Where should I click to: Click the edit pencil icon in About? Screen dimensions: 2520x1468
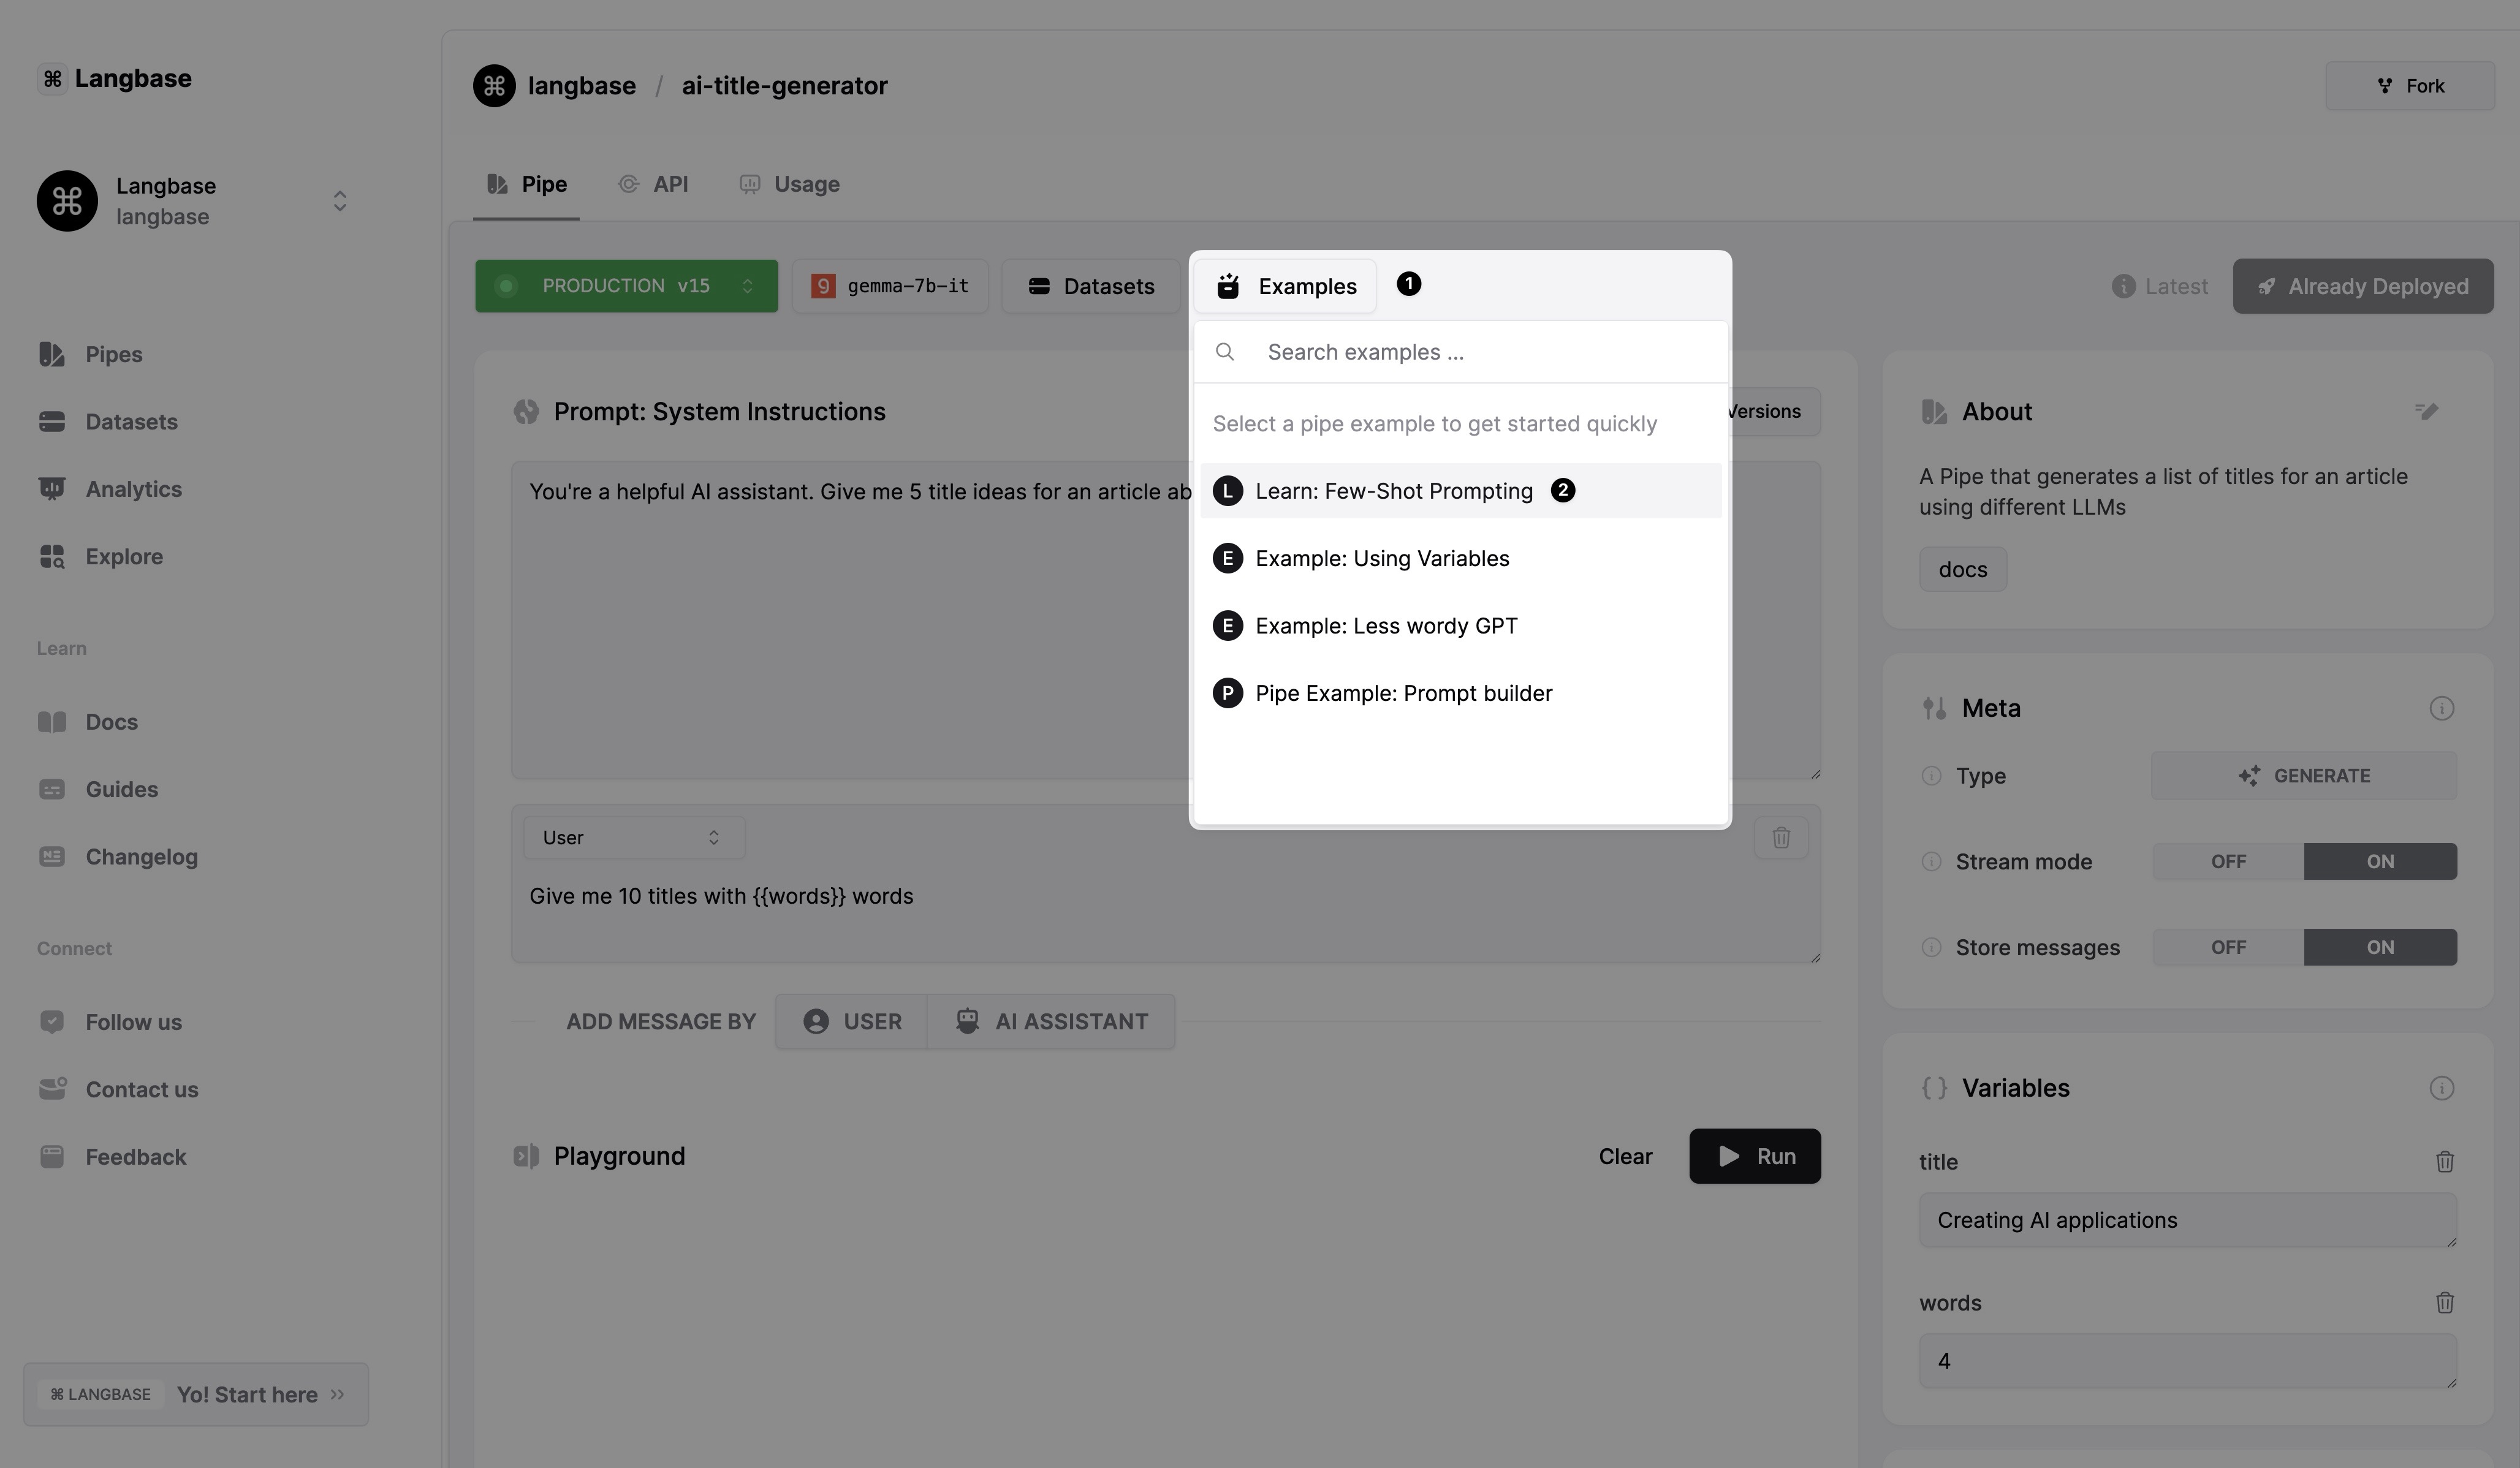(2426, 411)
